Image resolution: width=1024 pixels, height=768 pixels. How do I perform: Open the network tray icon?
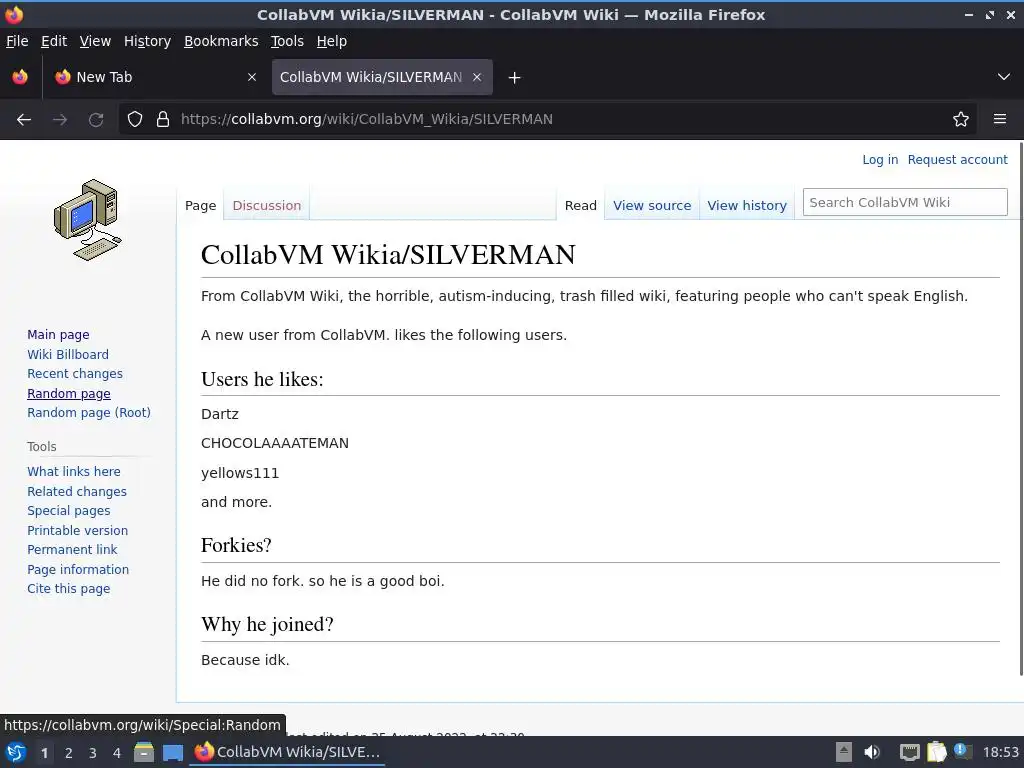click(909, 752)
